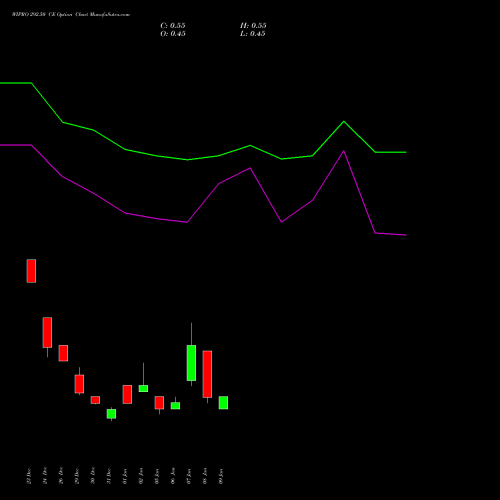Click the 06 Jan date axis label

pyautogui.click(x=173, y=476)
